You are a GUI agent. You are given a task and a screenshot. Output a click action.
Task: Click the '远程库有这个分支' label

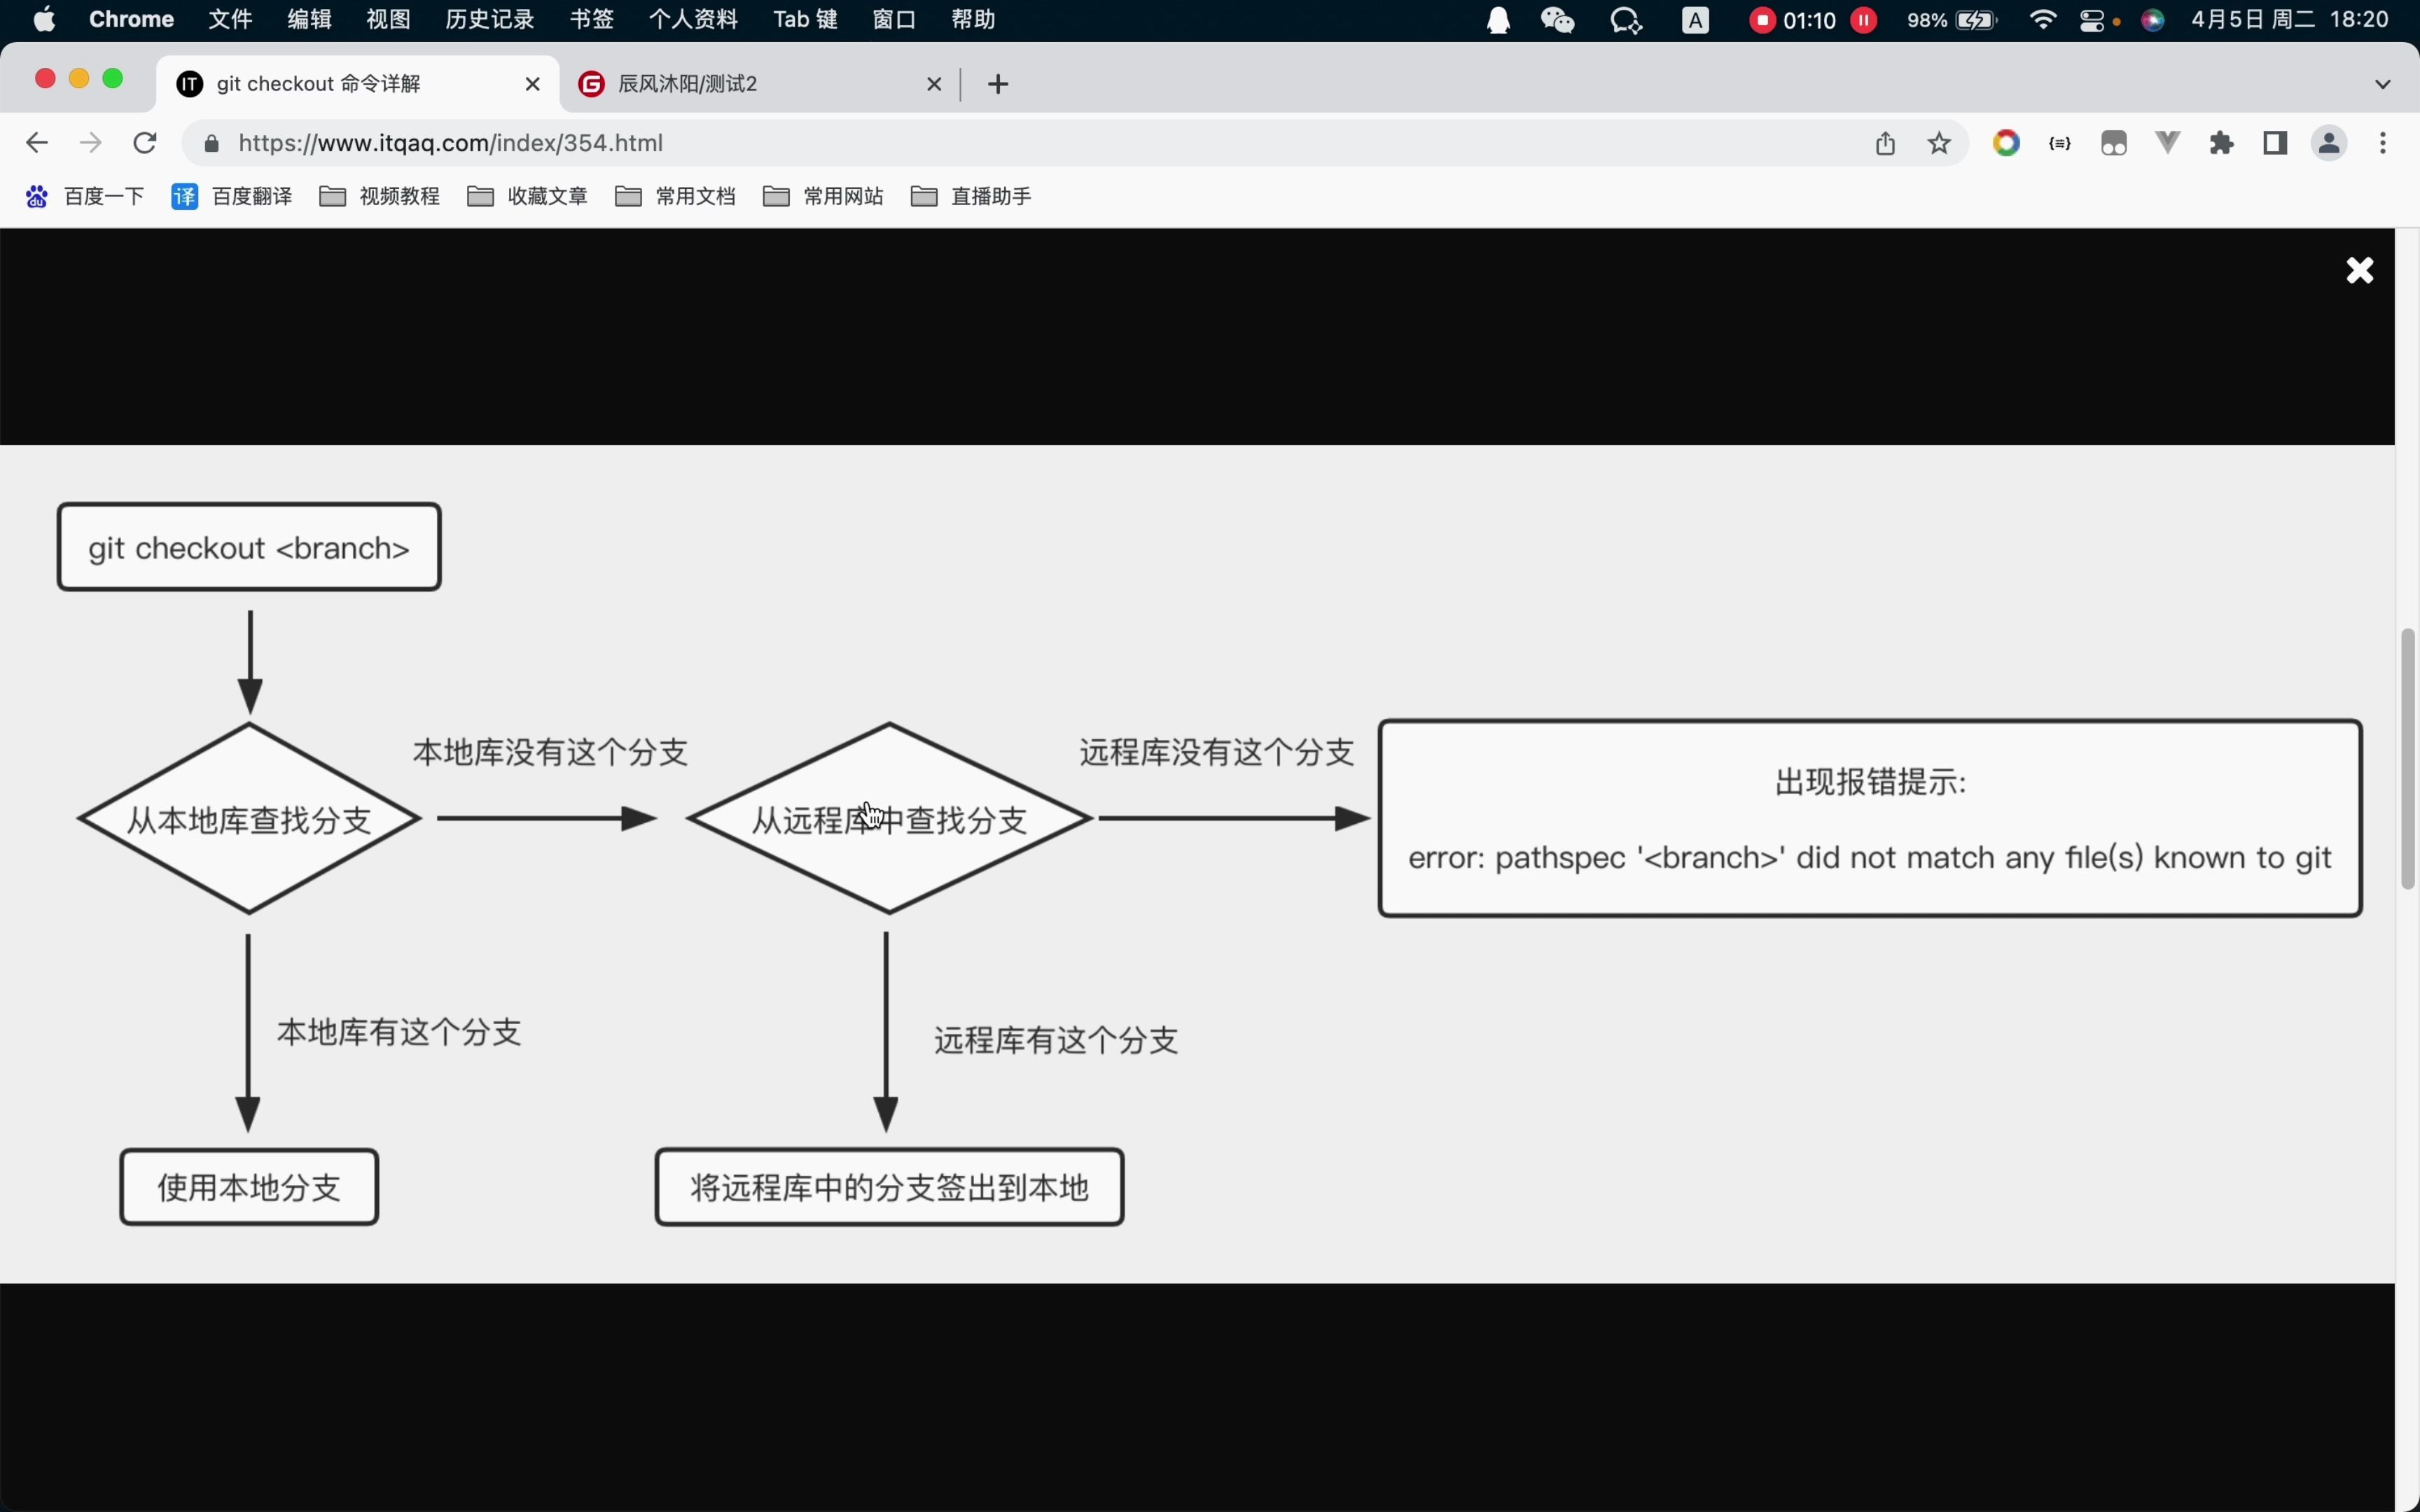coord(1056,1041)
